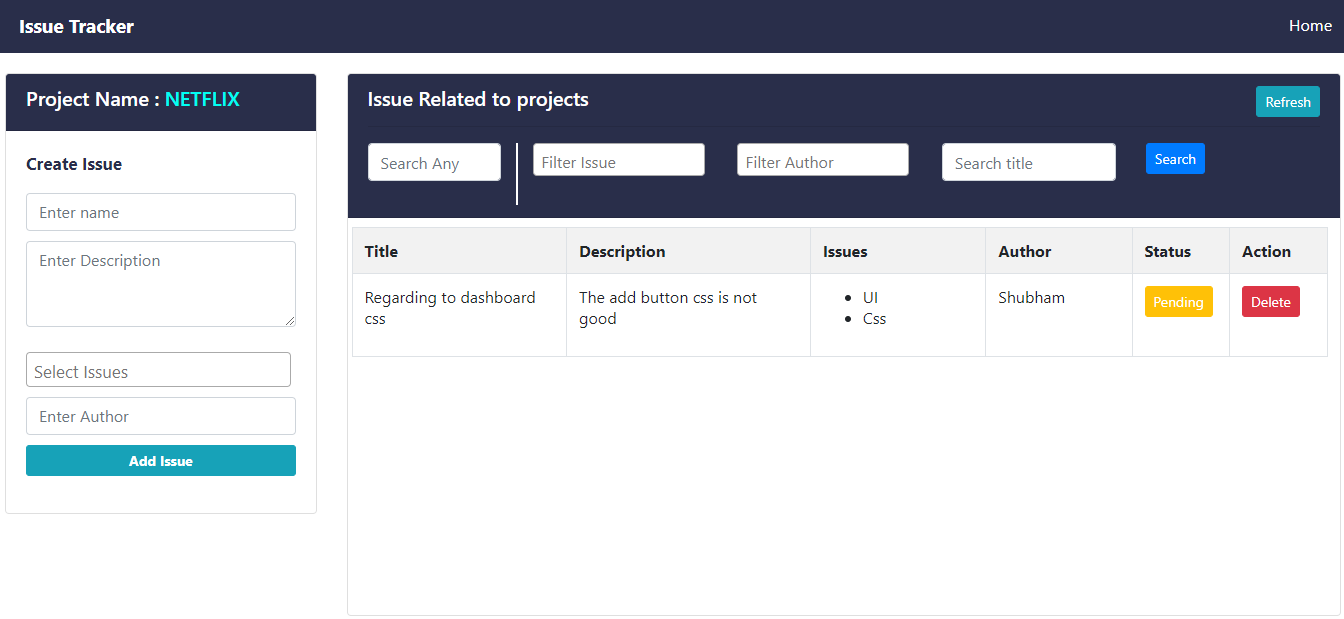Image resolution: width=1344 pixels, height=619 pixels.
Task: Open the Select Issues dropdown
Action: pyautogui.click(x=158, y=369)
